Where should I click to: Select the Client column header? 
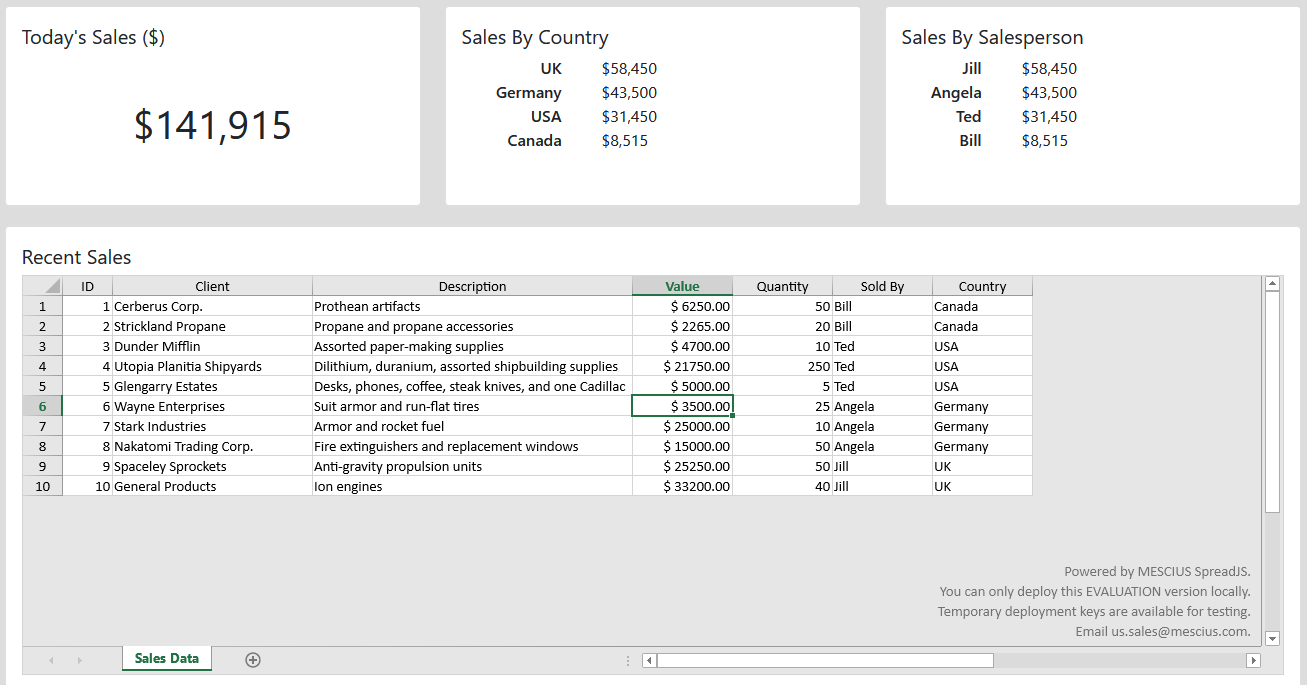pos(212,286)
